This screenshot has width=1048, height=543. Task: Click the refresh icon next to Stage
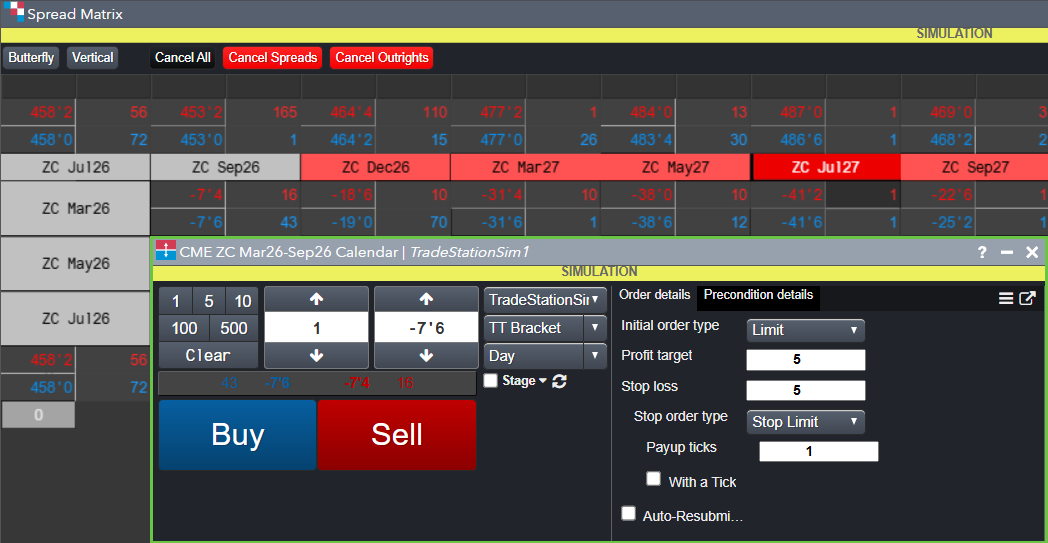(x=560, y=381)
